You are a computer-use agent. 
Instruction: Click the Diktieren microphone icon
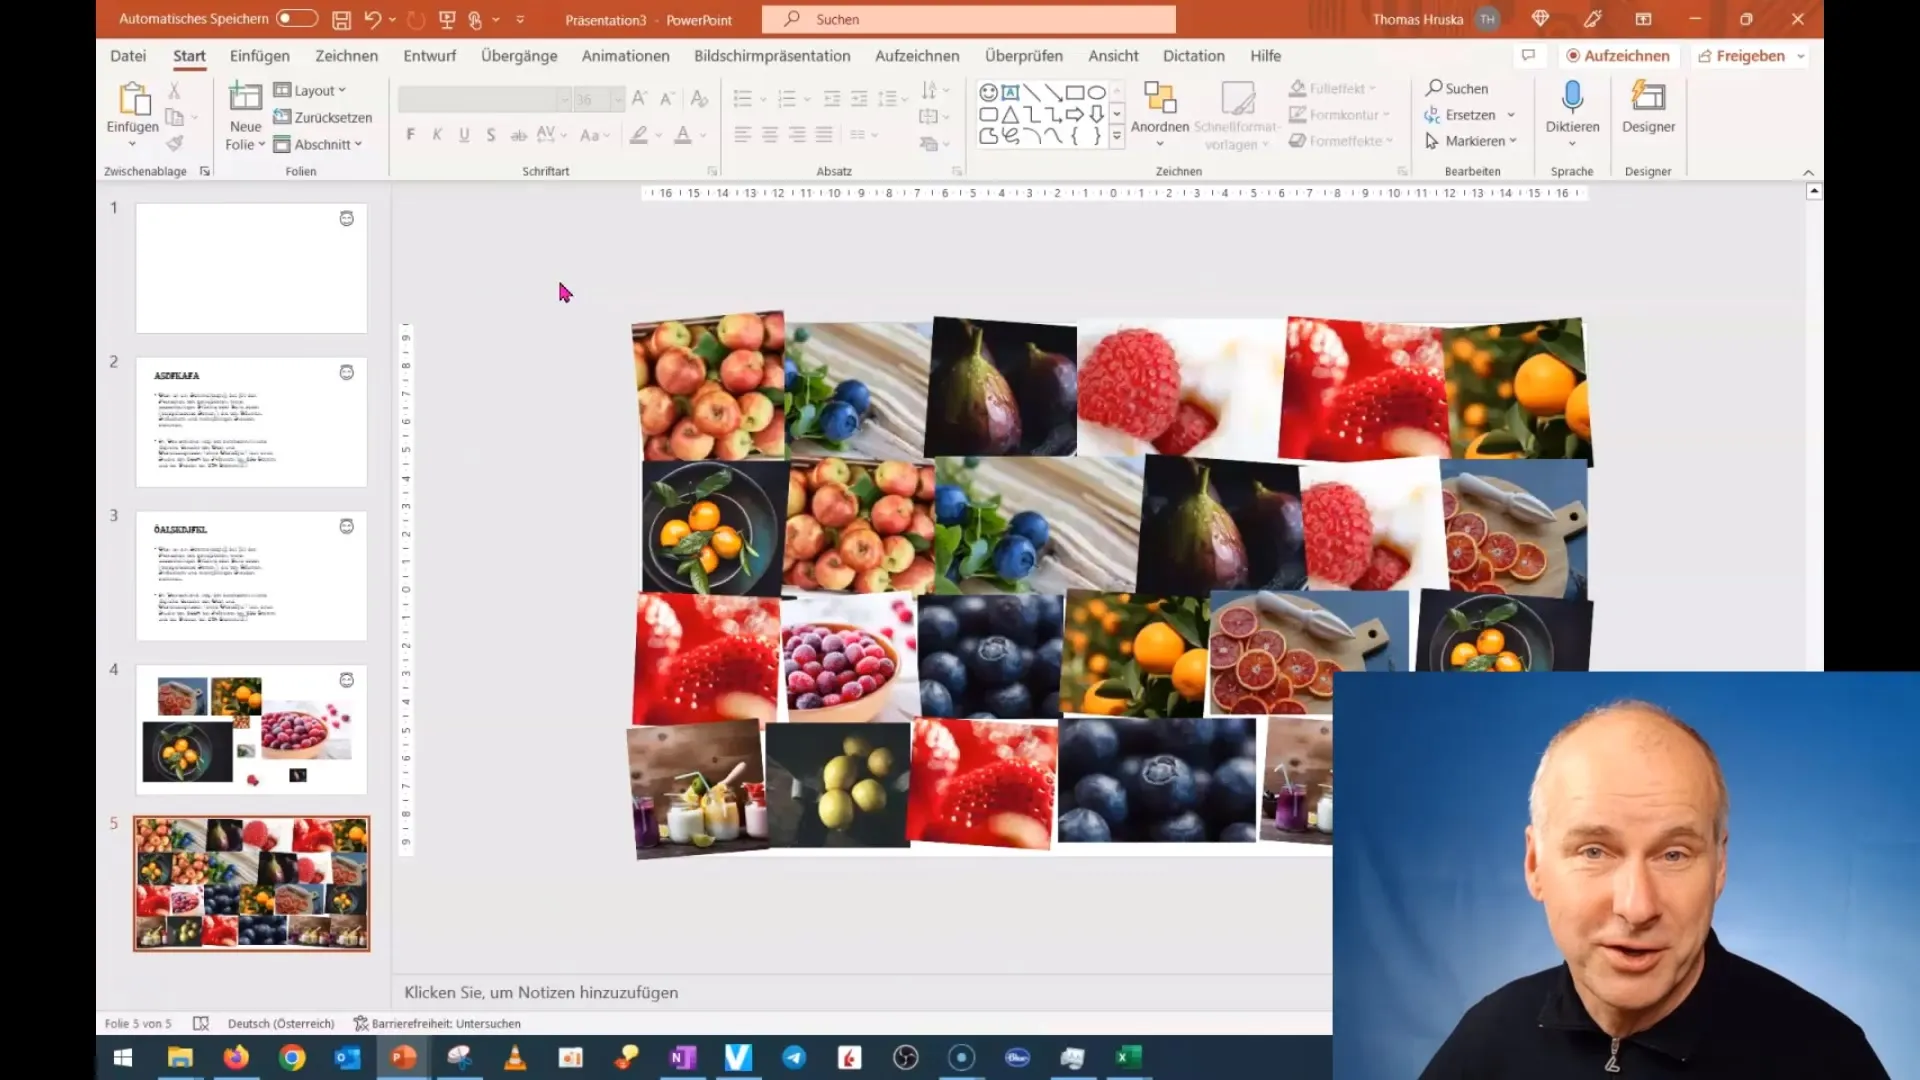click(x=1572, y=97)
